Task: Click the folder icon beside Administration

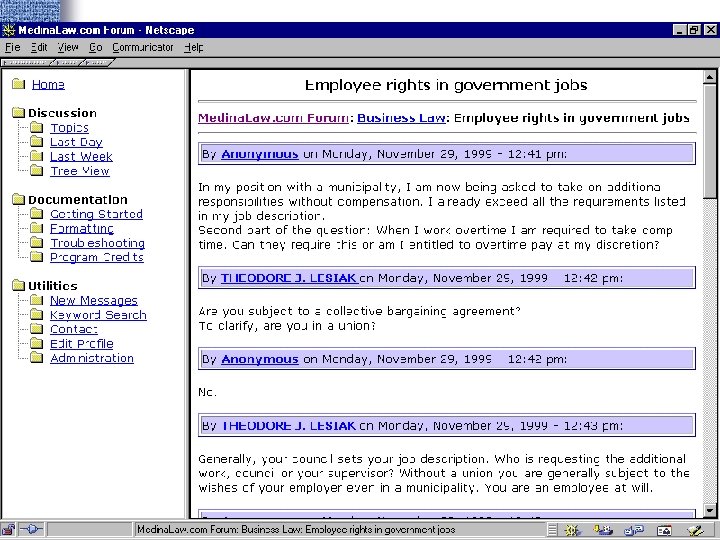Action: 37,358
